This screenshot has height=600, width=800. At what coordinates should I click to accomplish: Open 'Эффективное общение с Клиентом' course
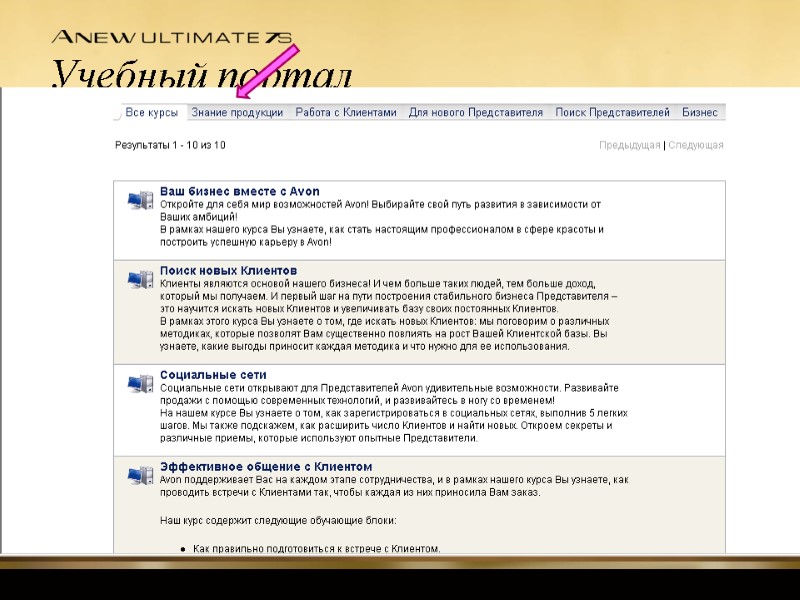266,467
